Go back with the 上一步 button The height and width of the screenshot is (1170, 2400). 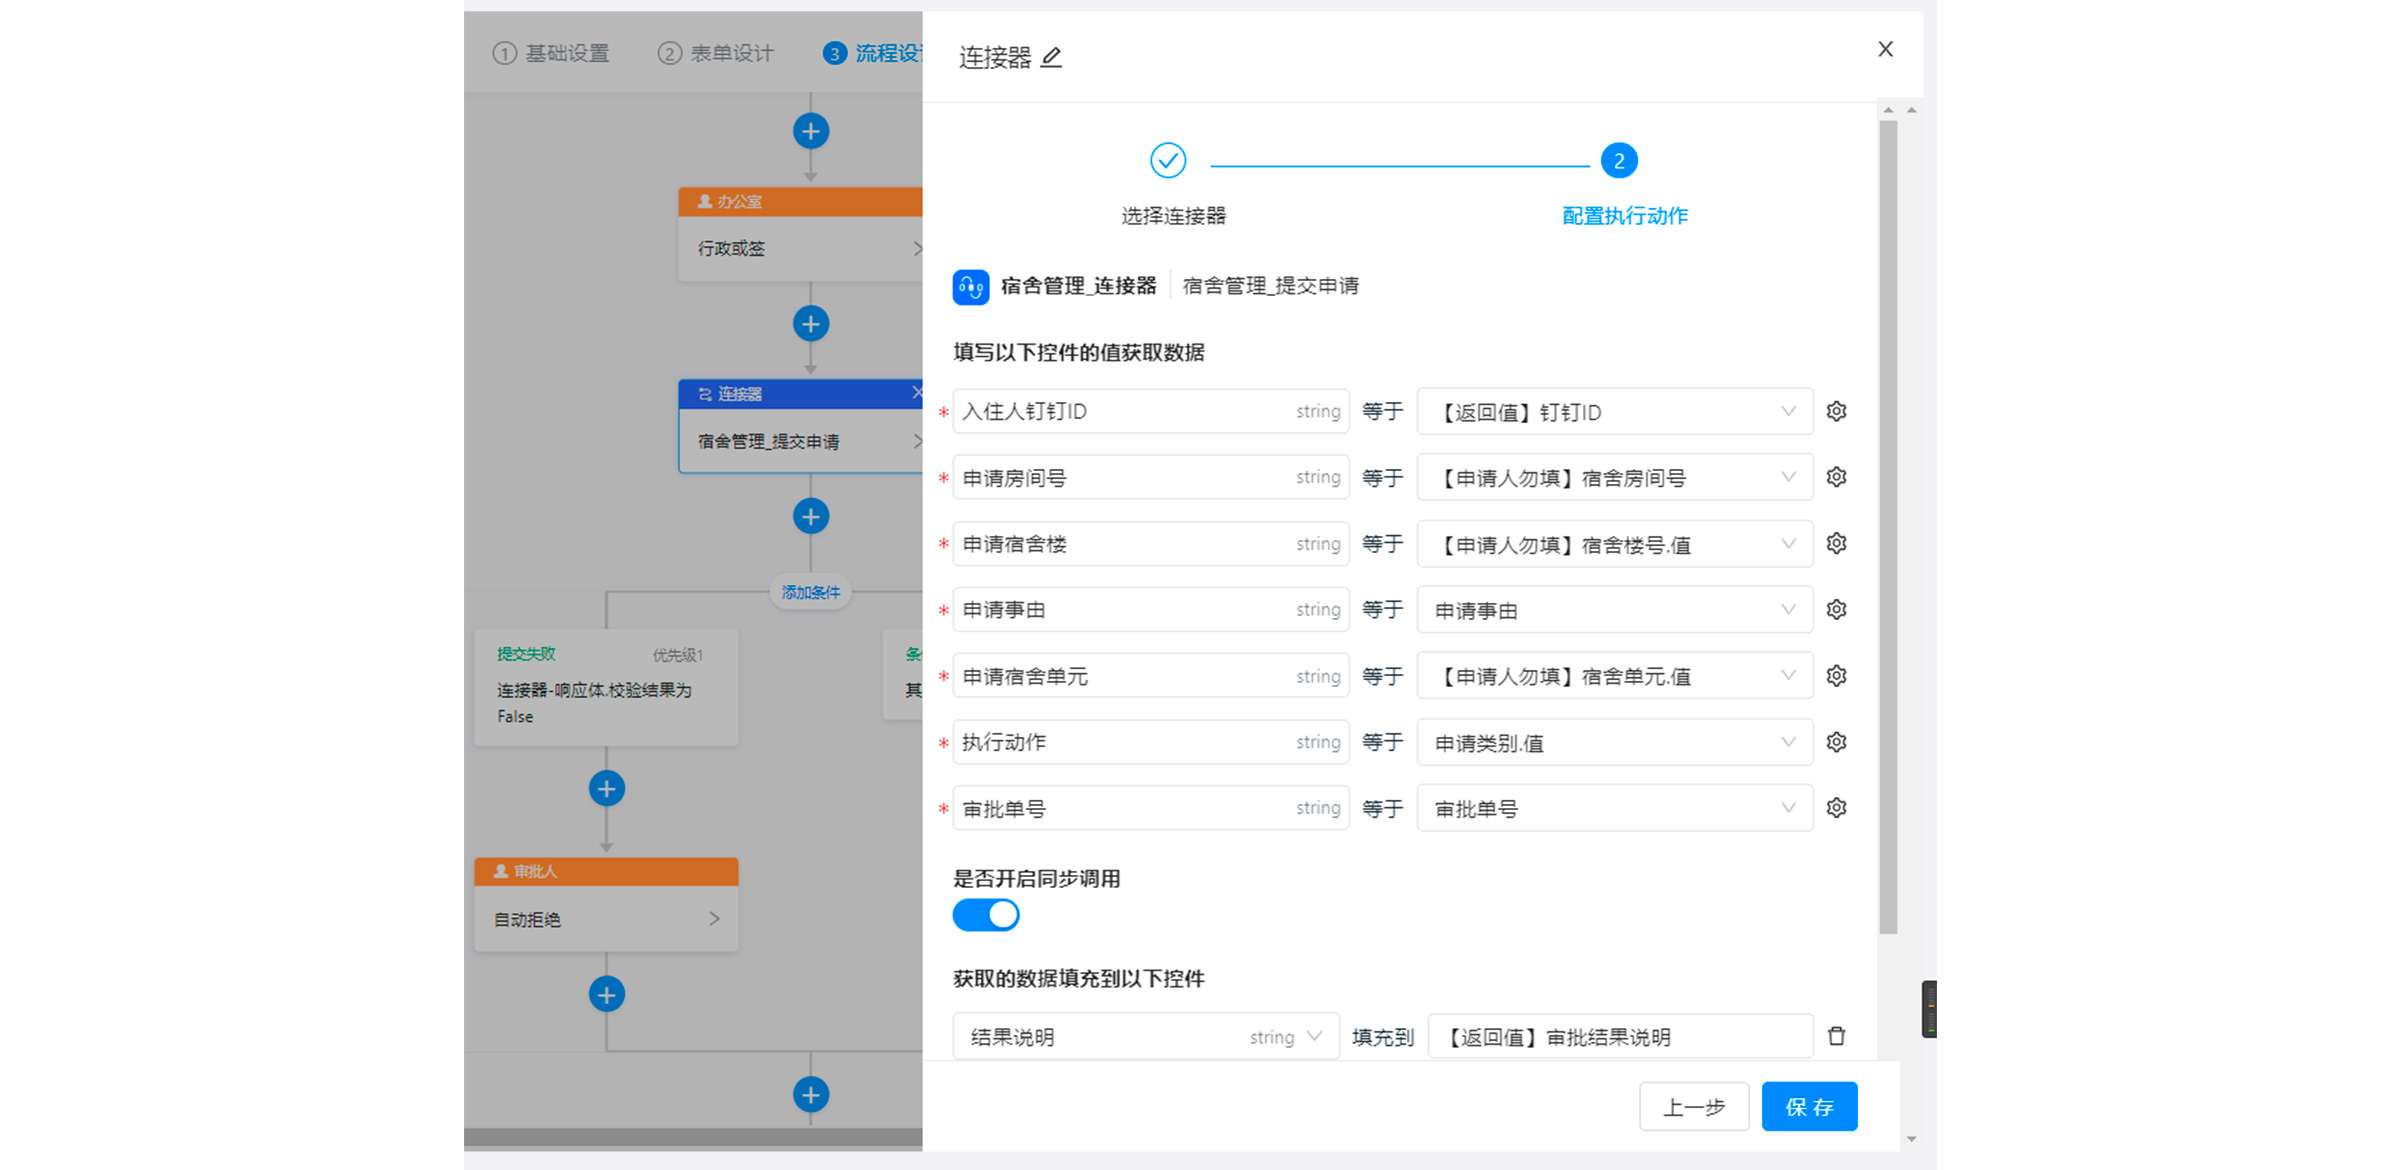[1694, 1106]
